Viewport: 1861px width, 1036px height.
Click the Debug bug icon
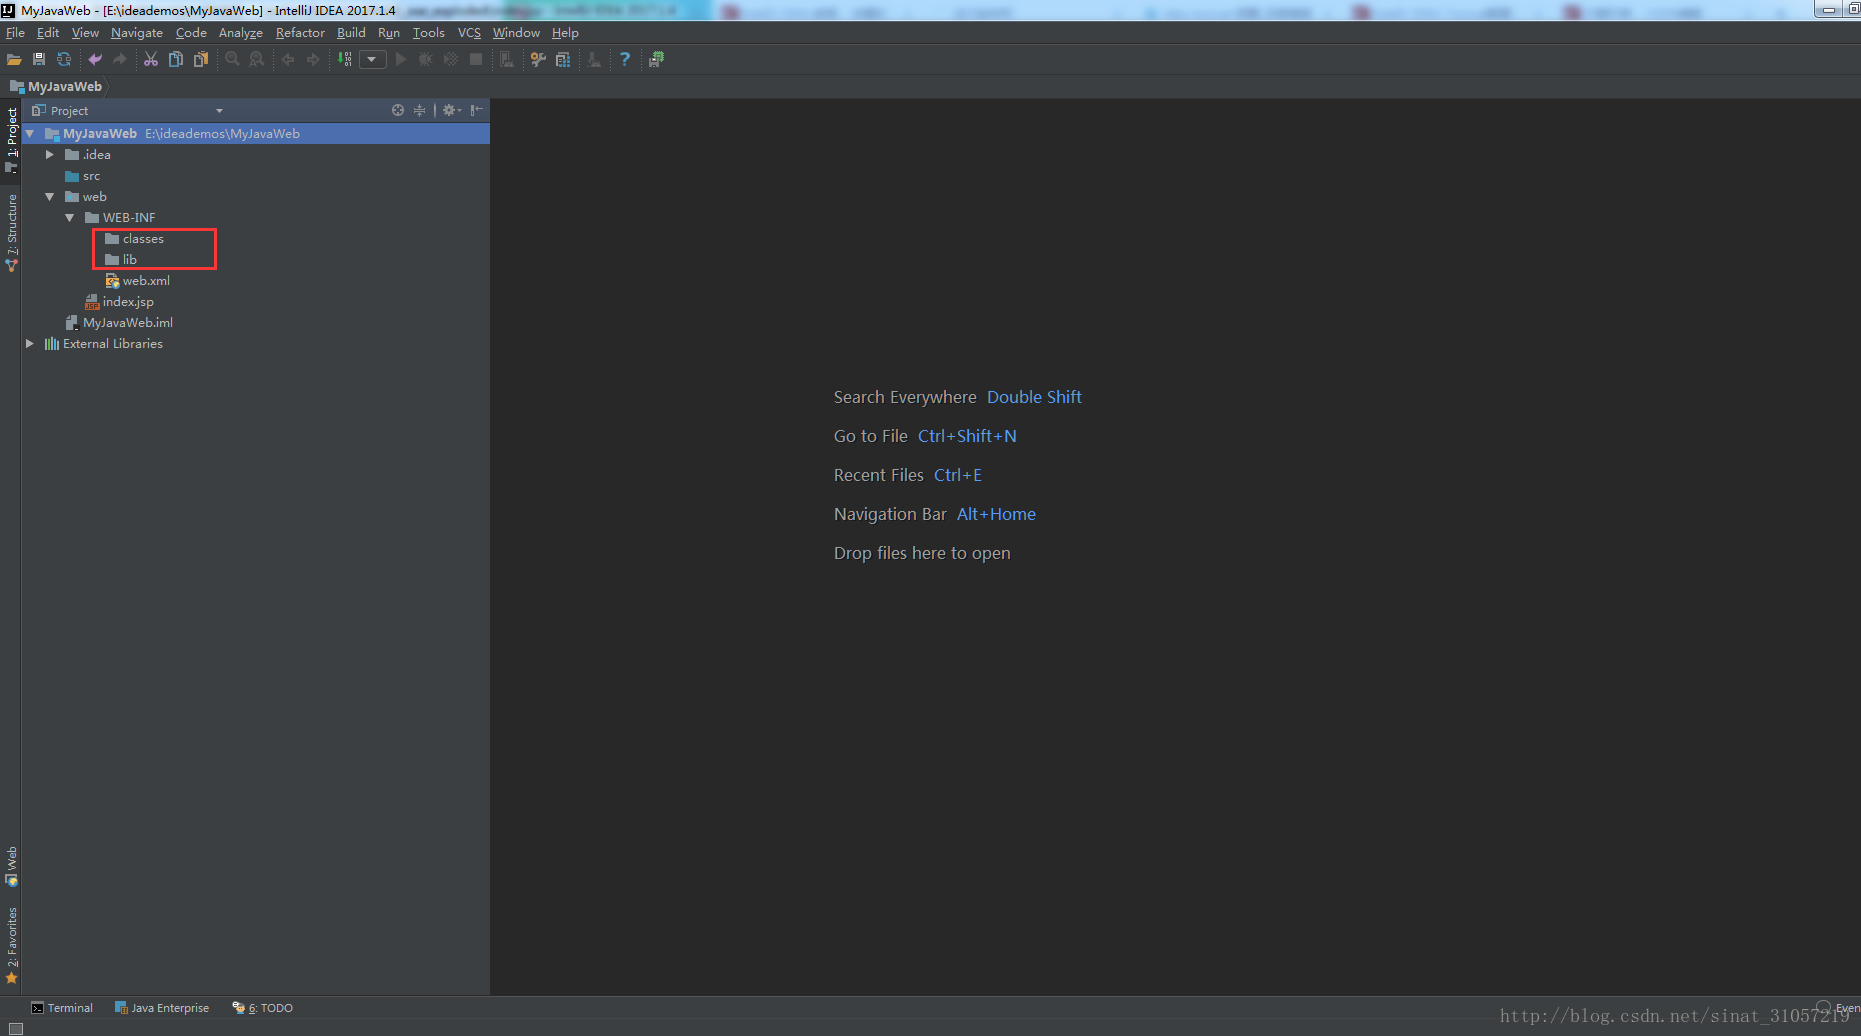tap(426, 60)
